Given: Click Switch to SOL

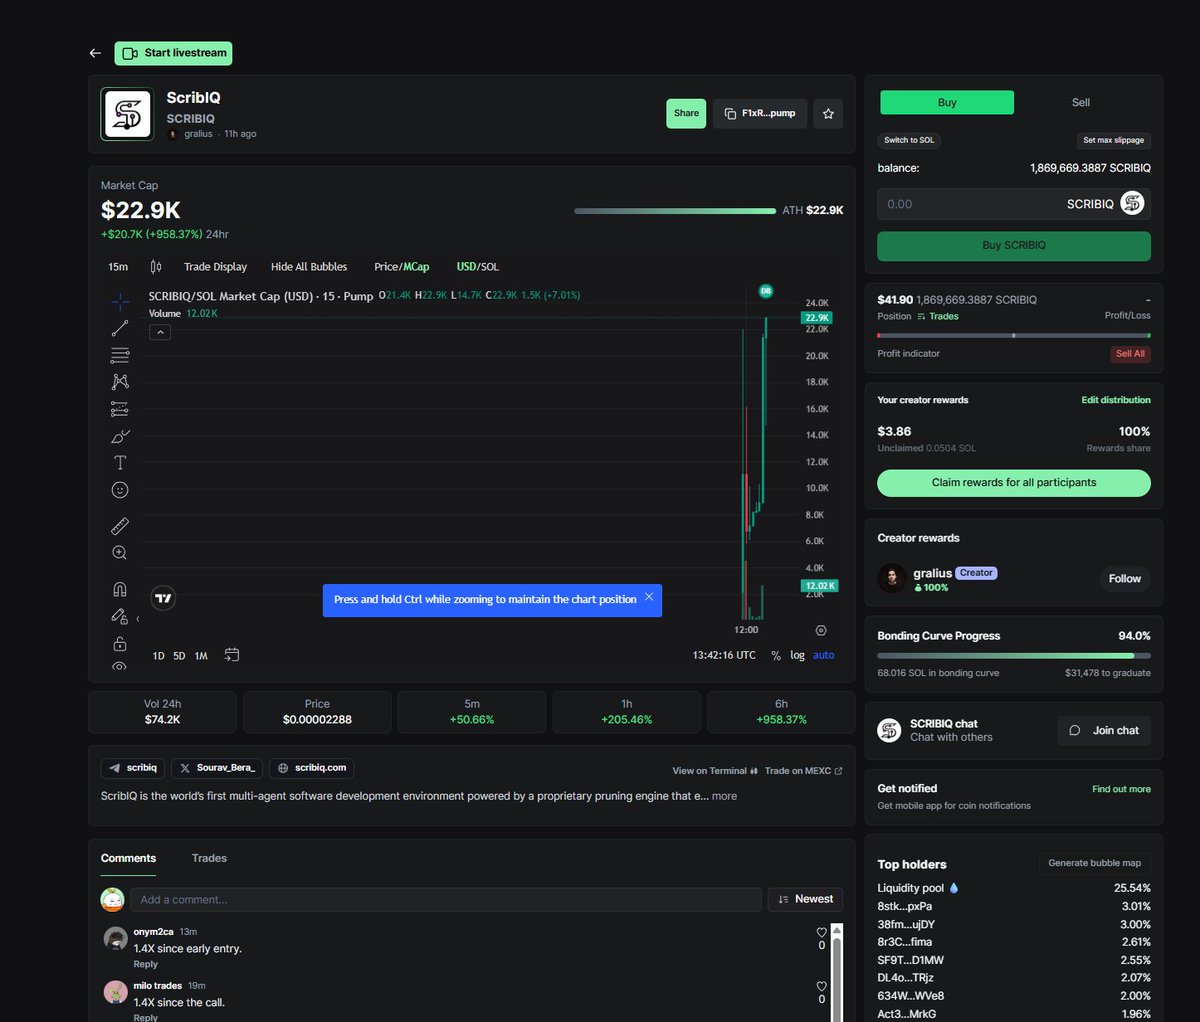Looking at the screenshot, I should coord(909,140).
